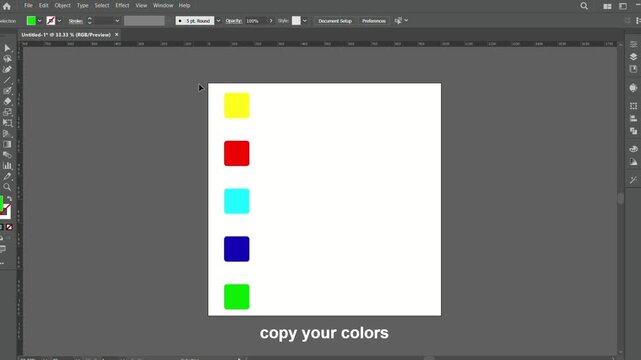Open the brush definition dropdown arrow
Screen dimensions: 641x360
[218, 21]
